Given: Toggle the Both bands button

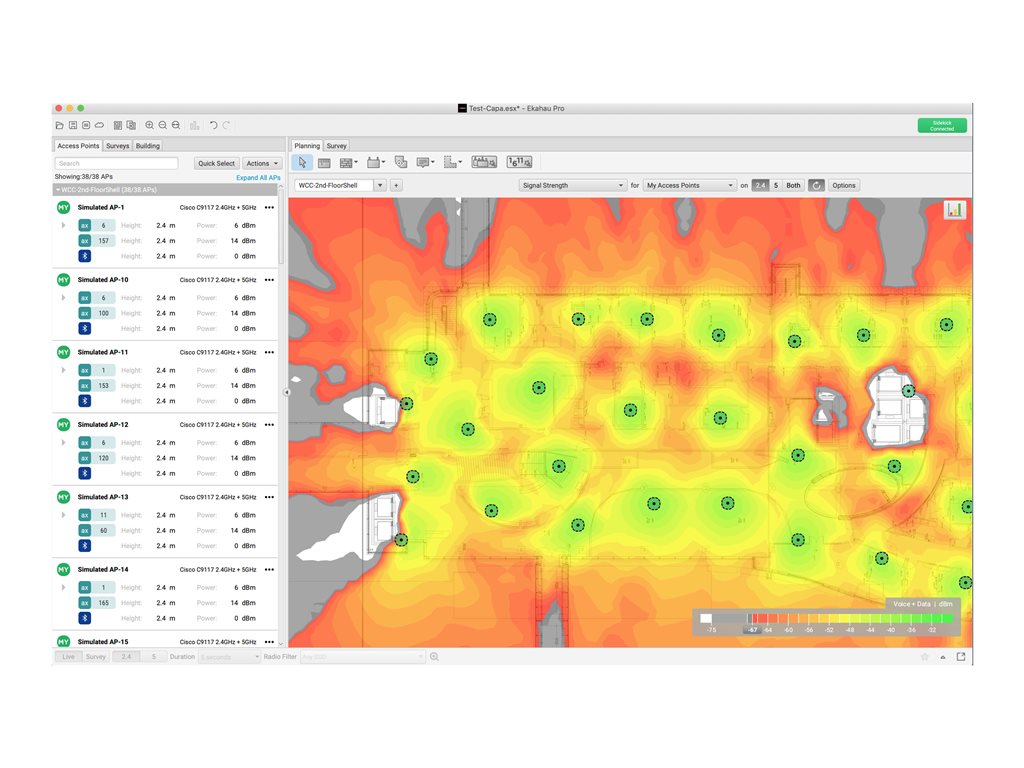Looking at the screenshot, I should (x=793, y=185).
